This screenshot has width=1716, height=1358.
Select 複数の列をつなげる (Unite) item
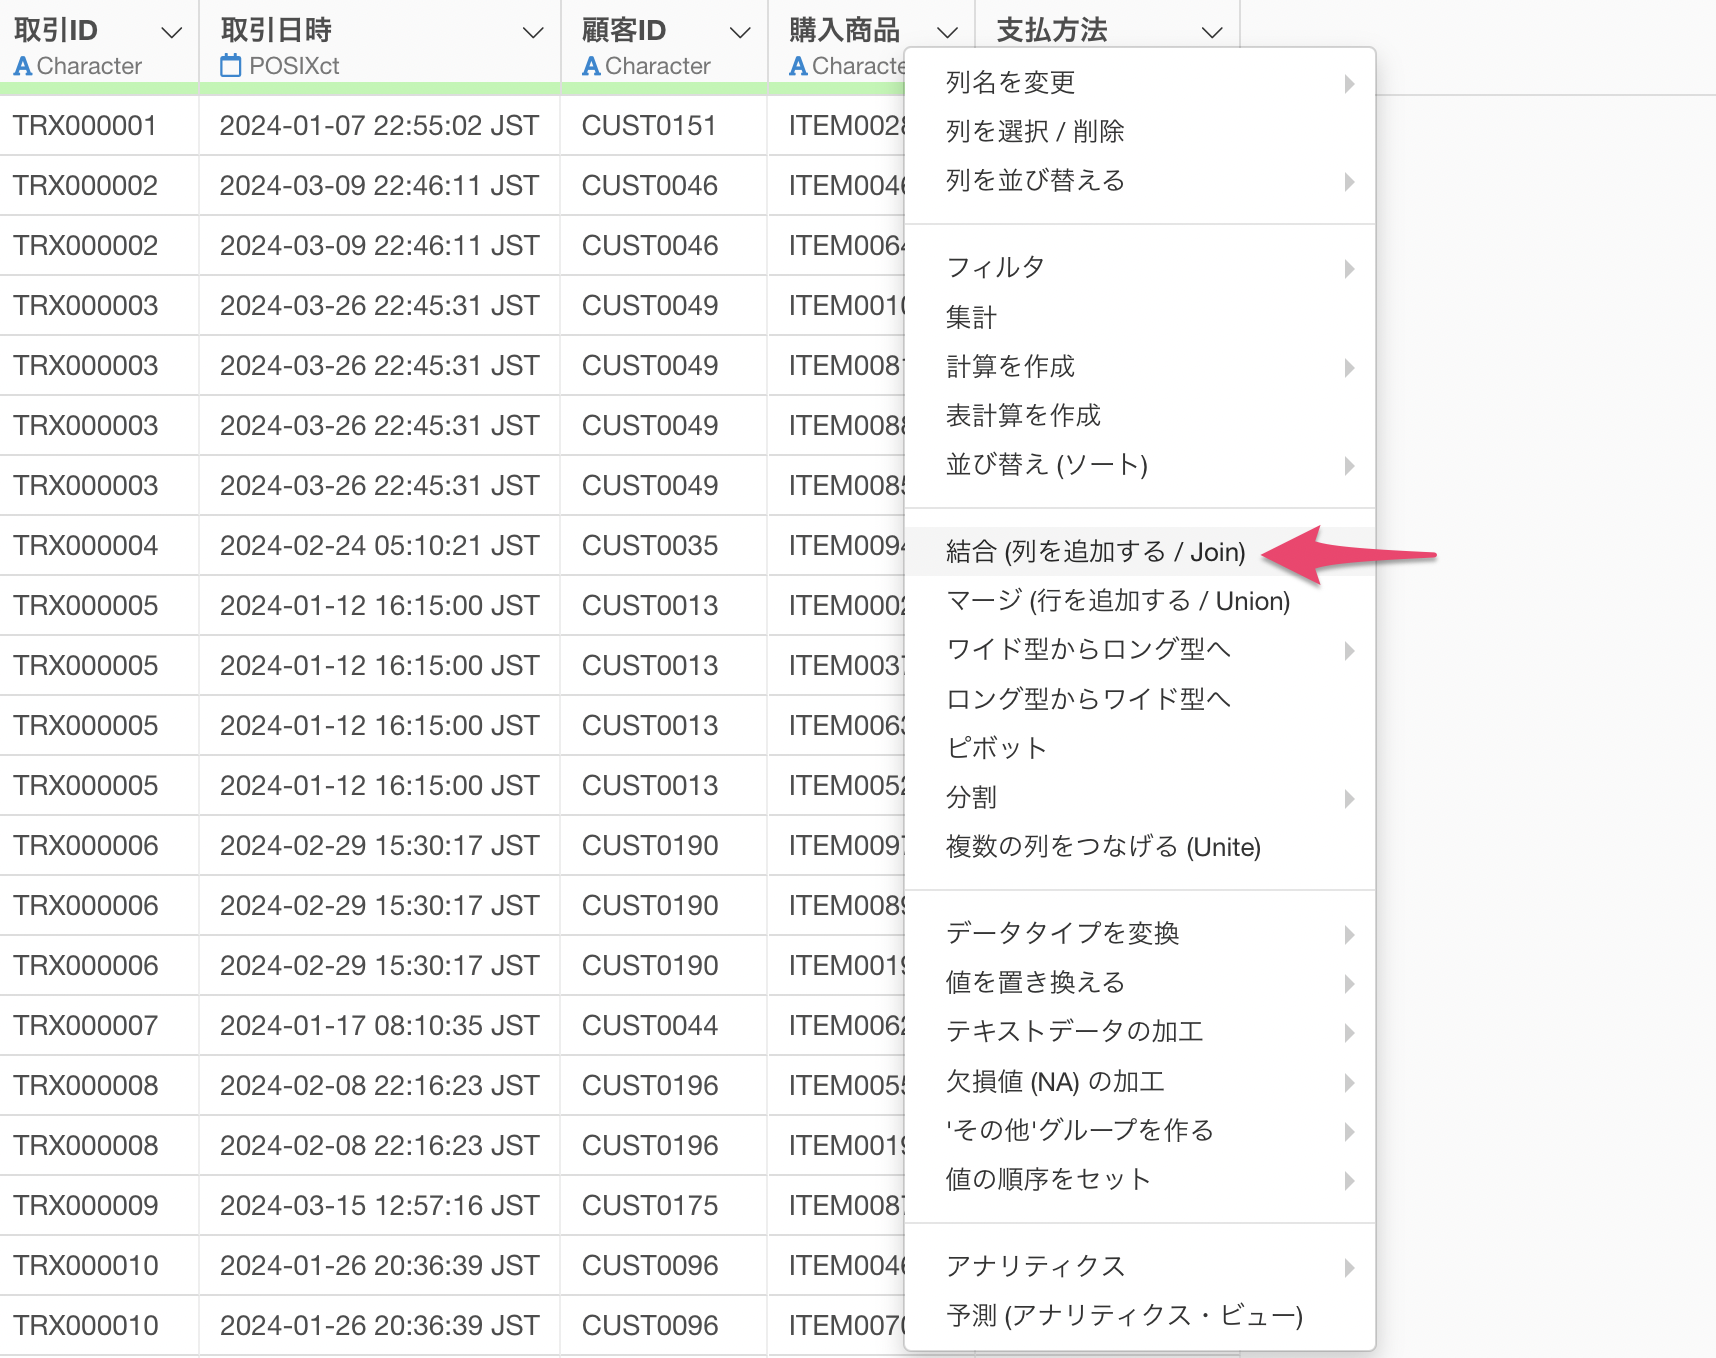tap(1103, 847)
